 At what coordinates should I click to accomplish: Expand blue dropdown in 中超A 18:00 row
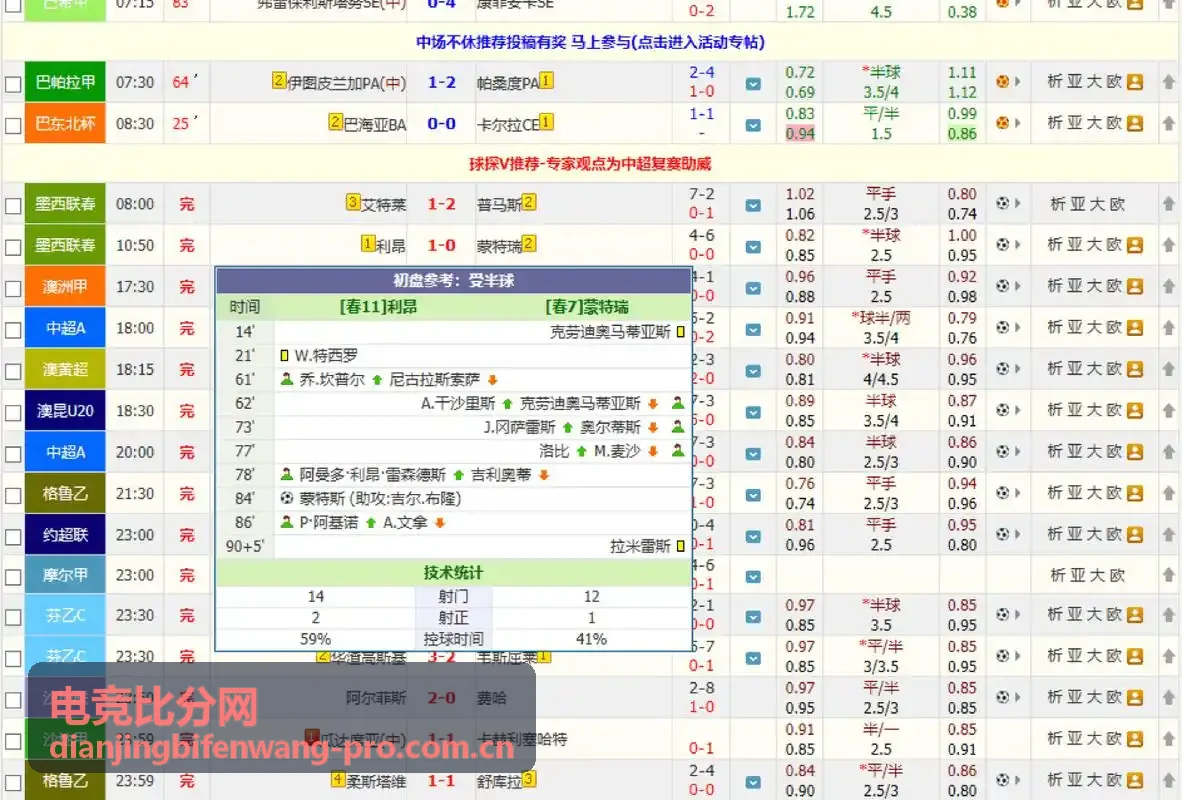click(x=753, y=330)
